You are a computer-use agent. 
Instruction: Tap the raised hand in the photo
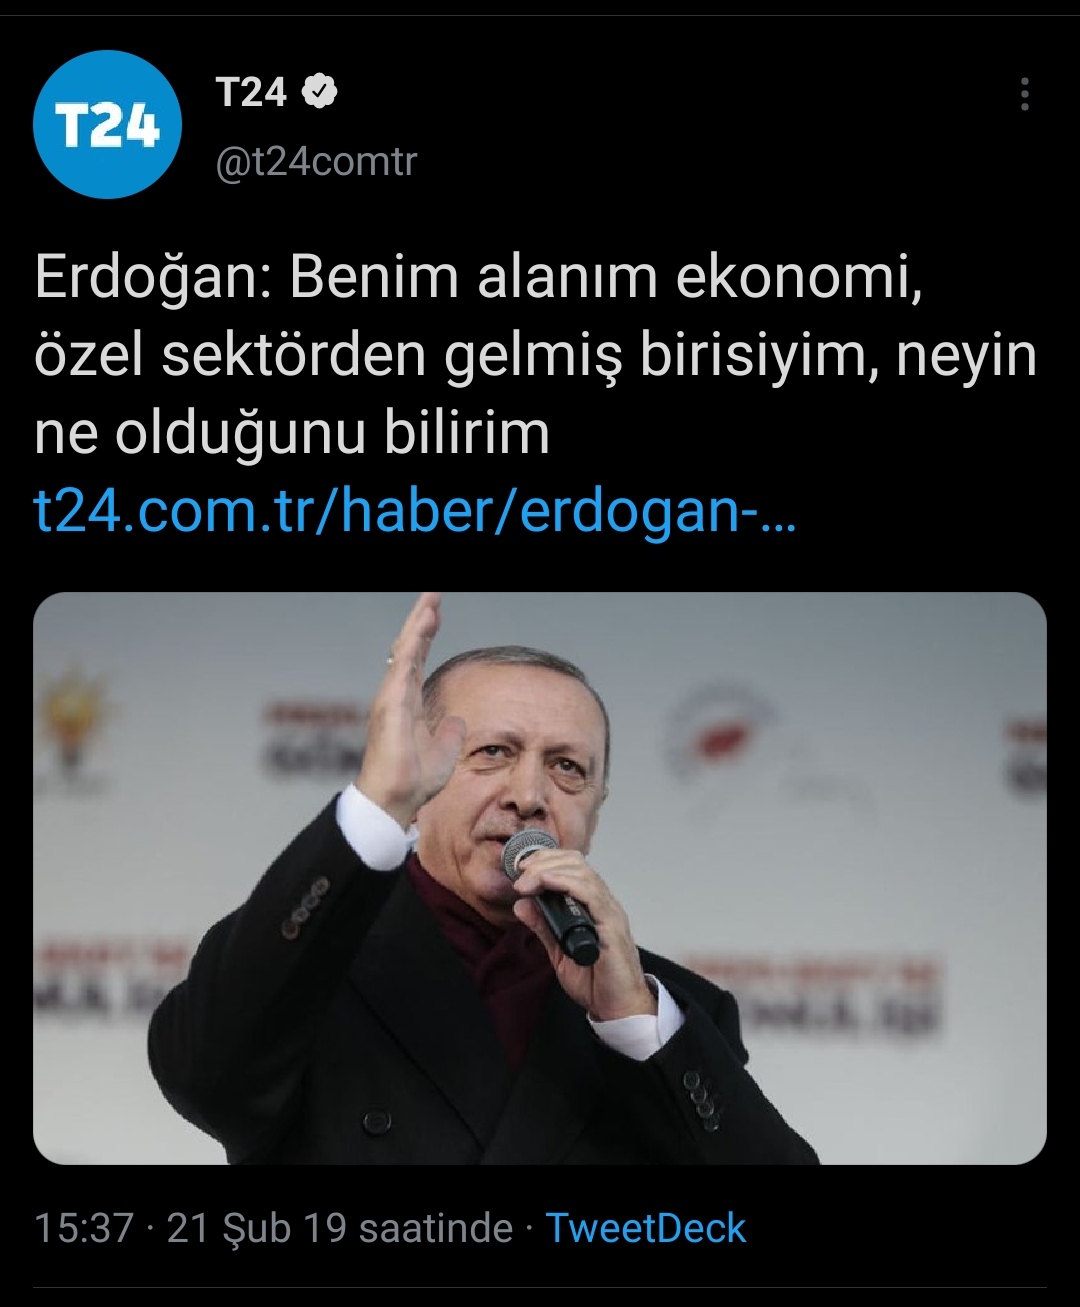[405, 715]
